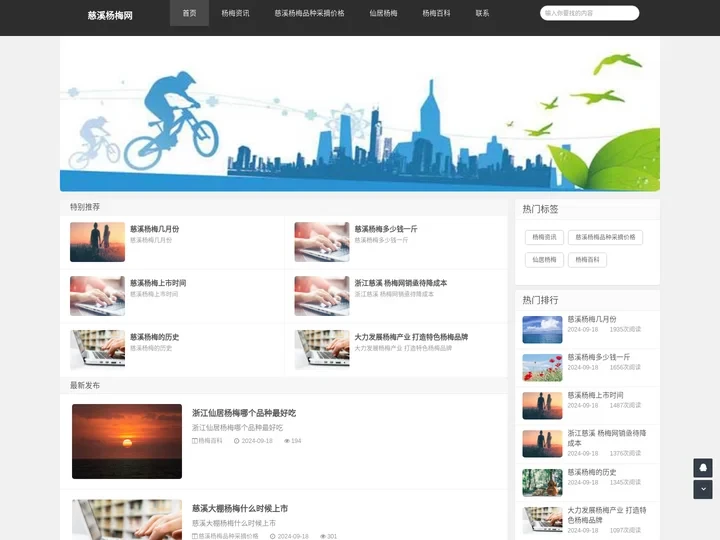Click the QQ contact floating icon
Screen dimensions: 720x540
tap(703, 467)
